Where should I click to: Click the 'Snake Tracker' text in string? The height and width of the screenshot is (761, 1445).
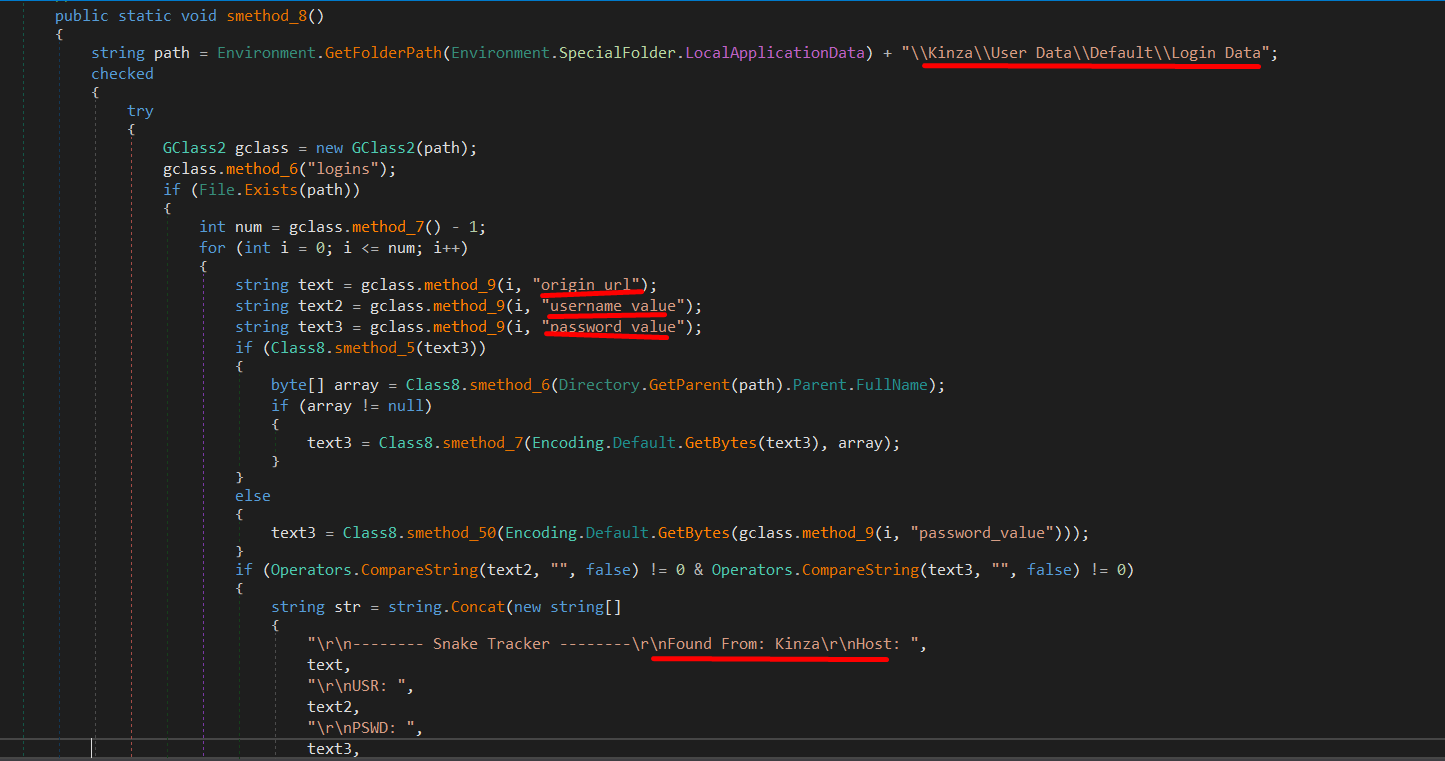pos(491,644)
